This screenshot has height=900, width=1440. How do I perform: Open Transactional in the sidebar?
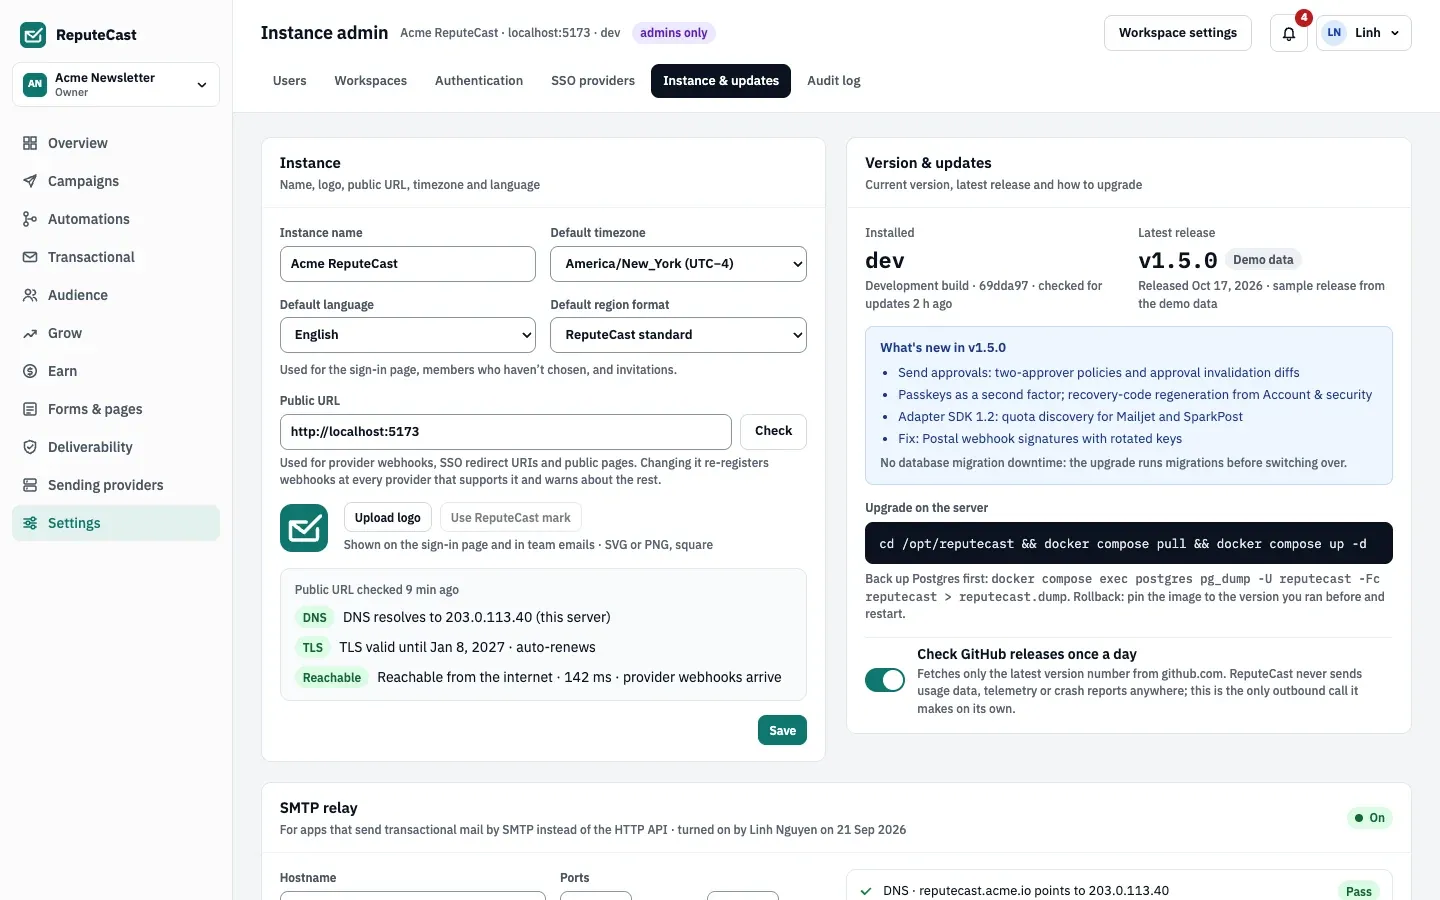(116, 257)
